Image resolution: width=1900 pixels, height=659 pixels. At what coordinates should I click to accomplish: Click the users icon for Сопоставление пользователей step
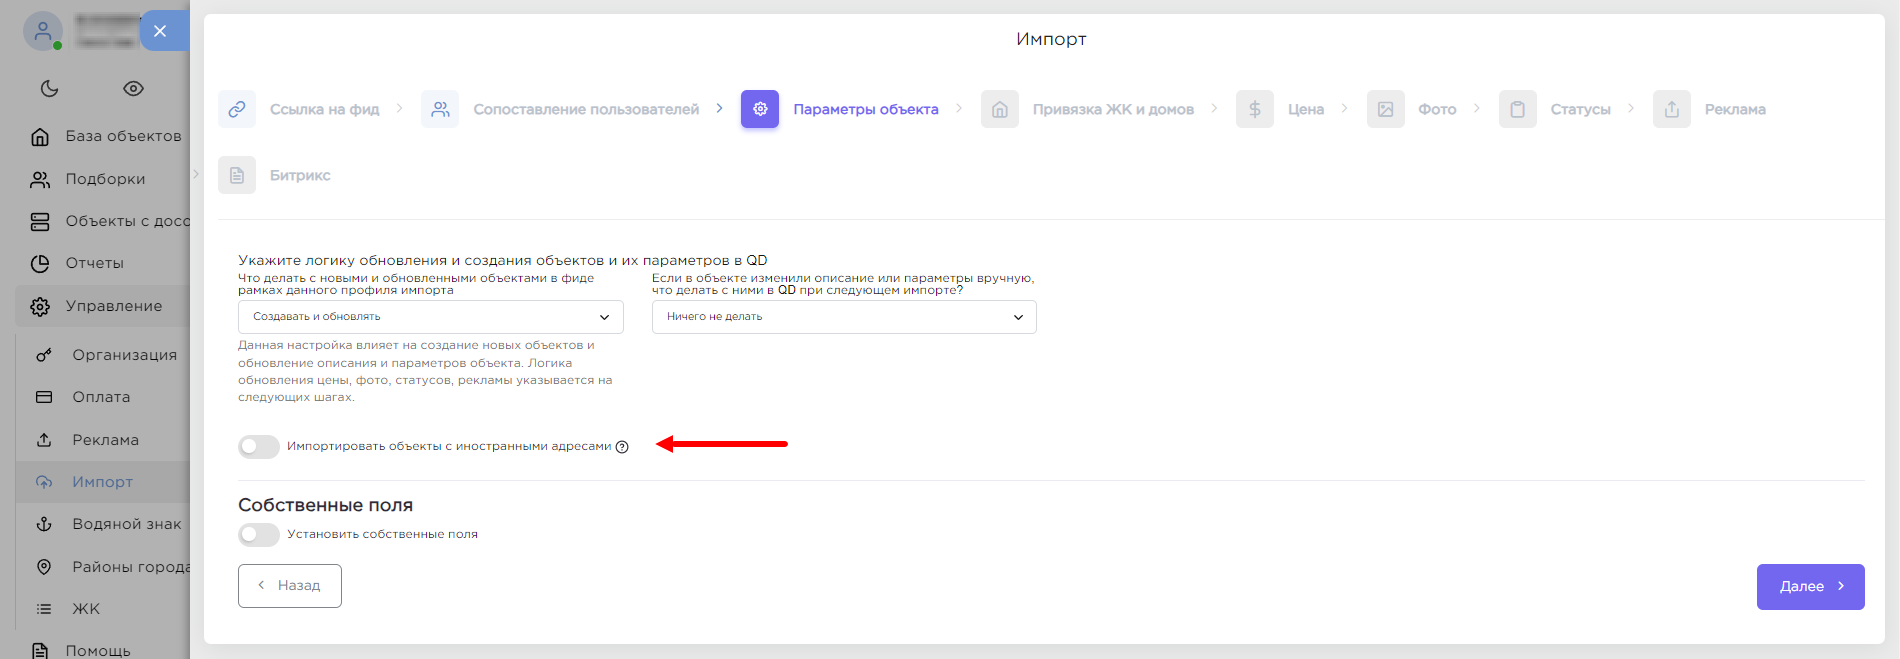coord(440,109)
